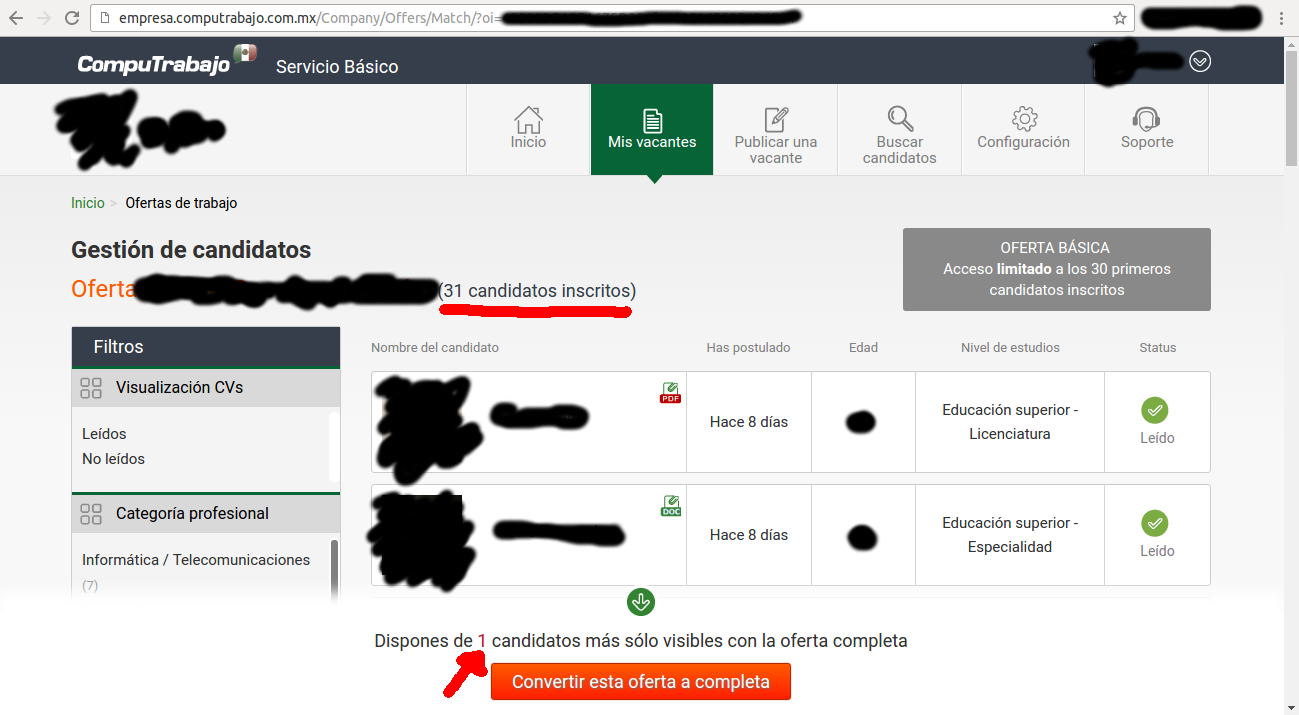Filter by Informática / Telecomunicaciones category

click(x=196, y=560)
